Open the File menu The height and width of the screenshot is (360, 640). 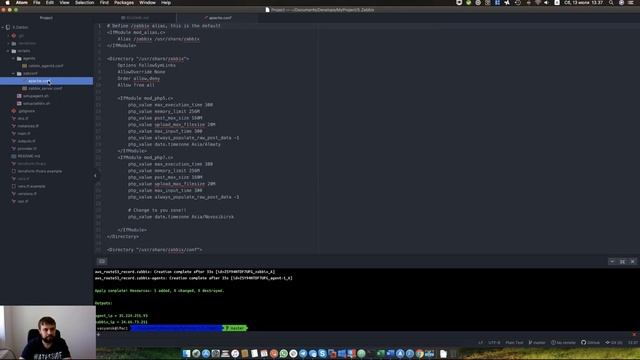36,2
